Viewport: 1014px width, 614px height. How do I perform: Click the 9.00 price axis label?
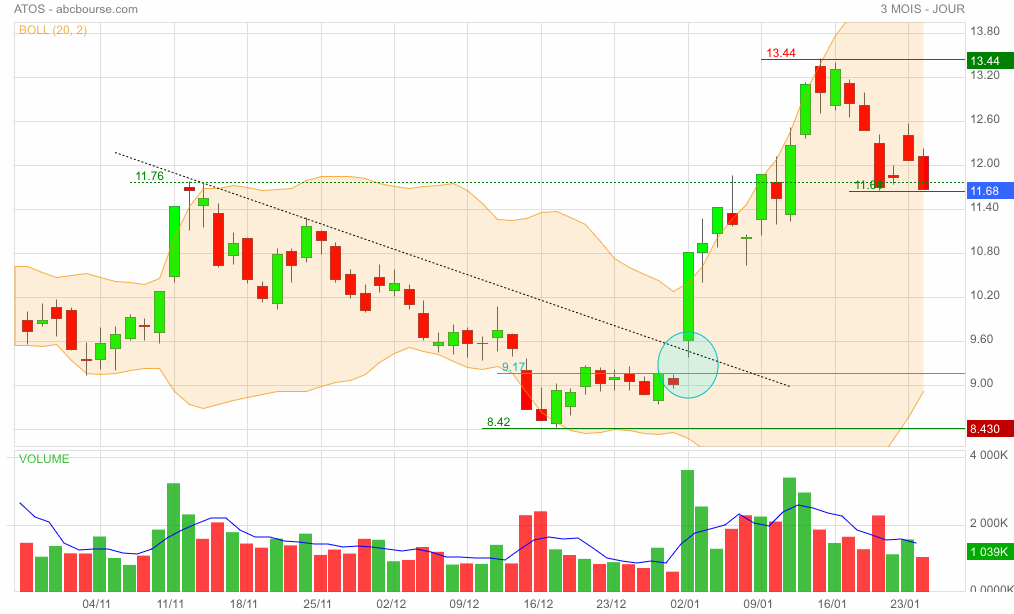[982, 383]
